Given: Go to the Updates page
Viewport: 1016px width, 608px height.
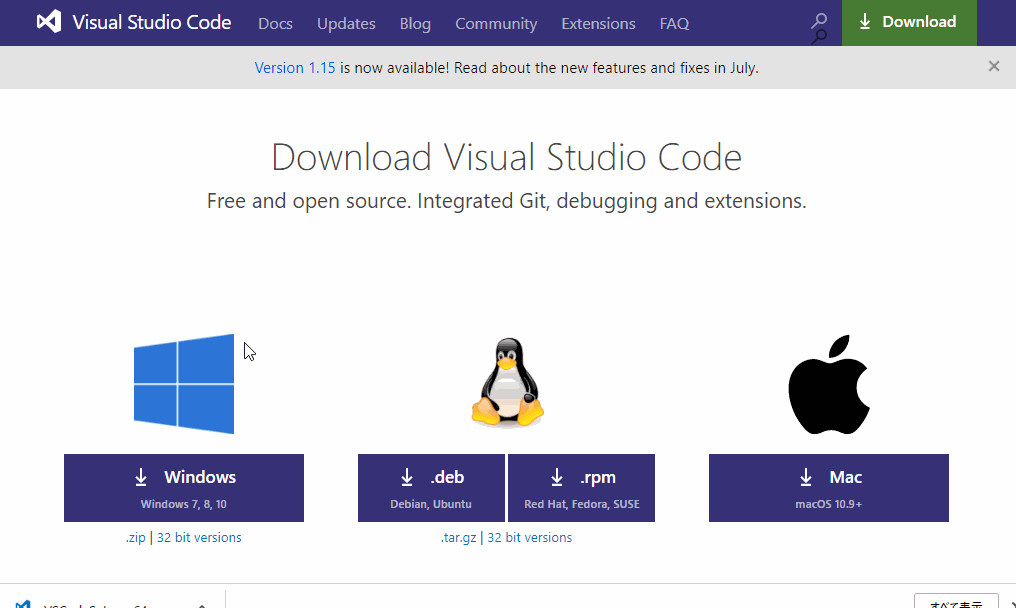Looking at the screenshot, I should point(346,23).
